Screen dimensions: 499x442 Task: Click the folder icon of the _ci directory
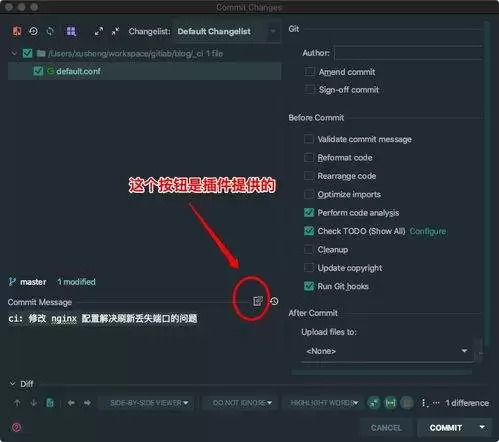[x=41, y=53]
